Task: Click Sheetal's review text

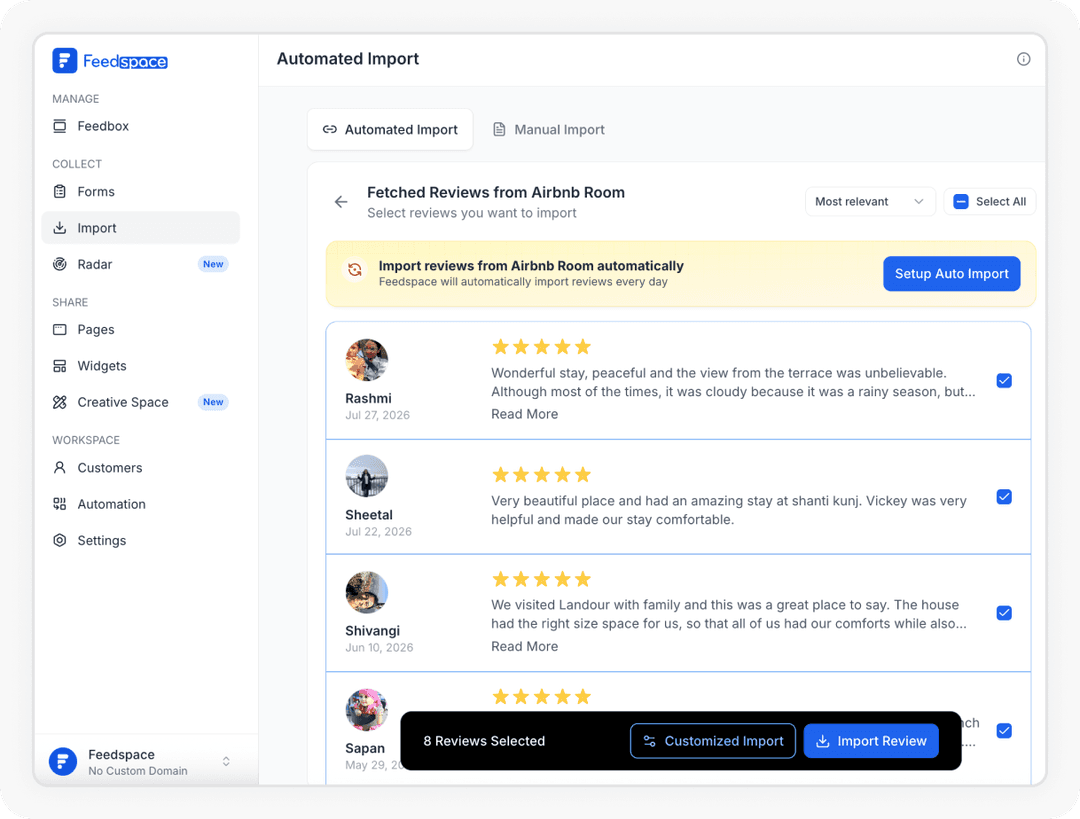Action: click(x=729, y=510)
